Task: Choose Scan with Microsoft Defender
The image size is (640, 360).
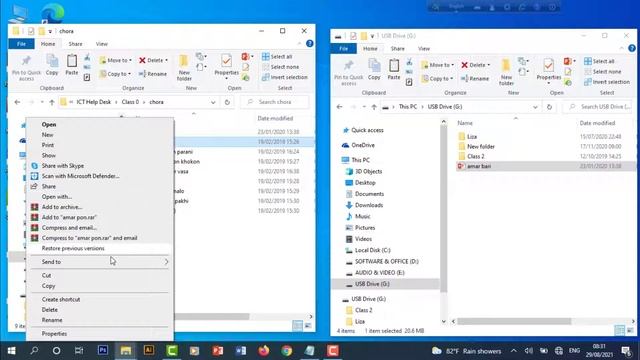Action: point(80,176)
